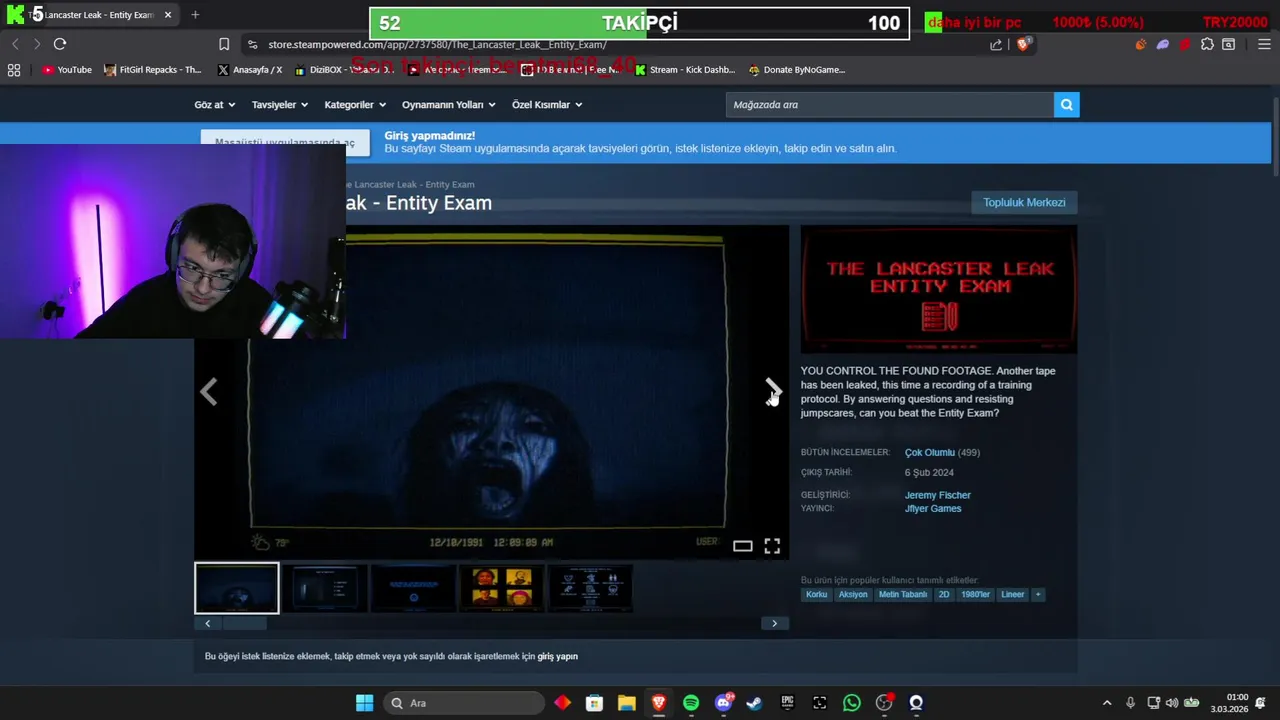This screenshot has height=720, width=1280.
Task: Click Topluluk Merkezi button
Action: 1024,202
